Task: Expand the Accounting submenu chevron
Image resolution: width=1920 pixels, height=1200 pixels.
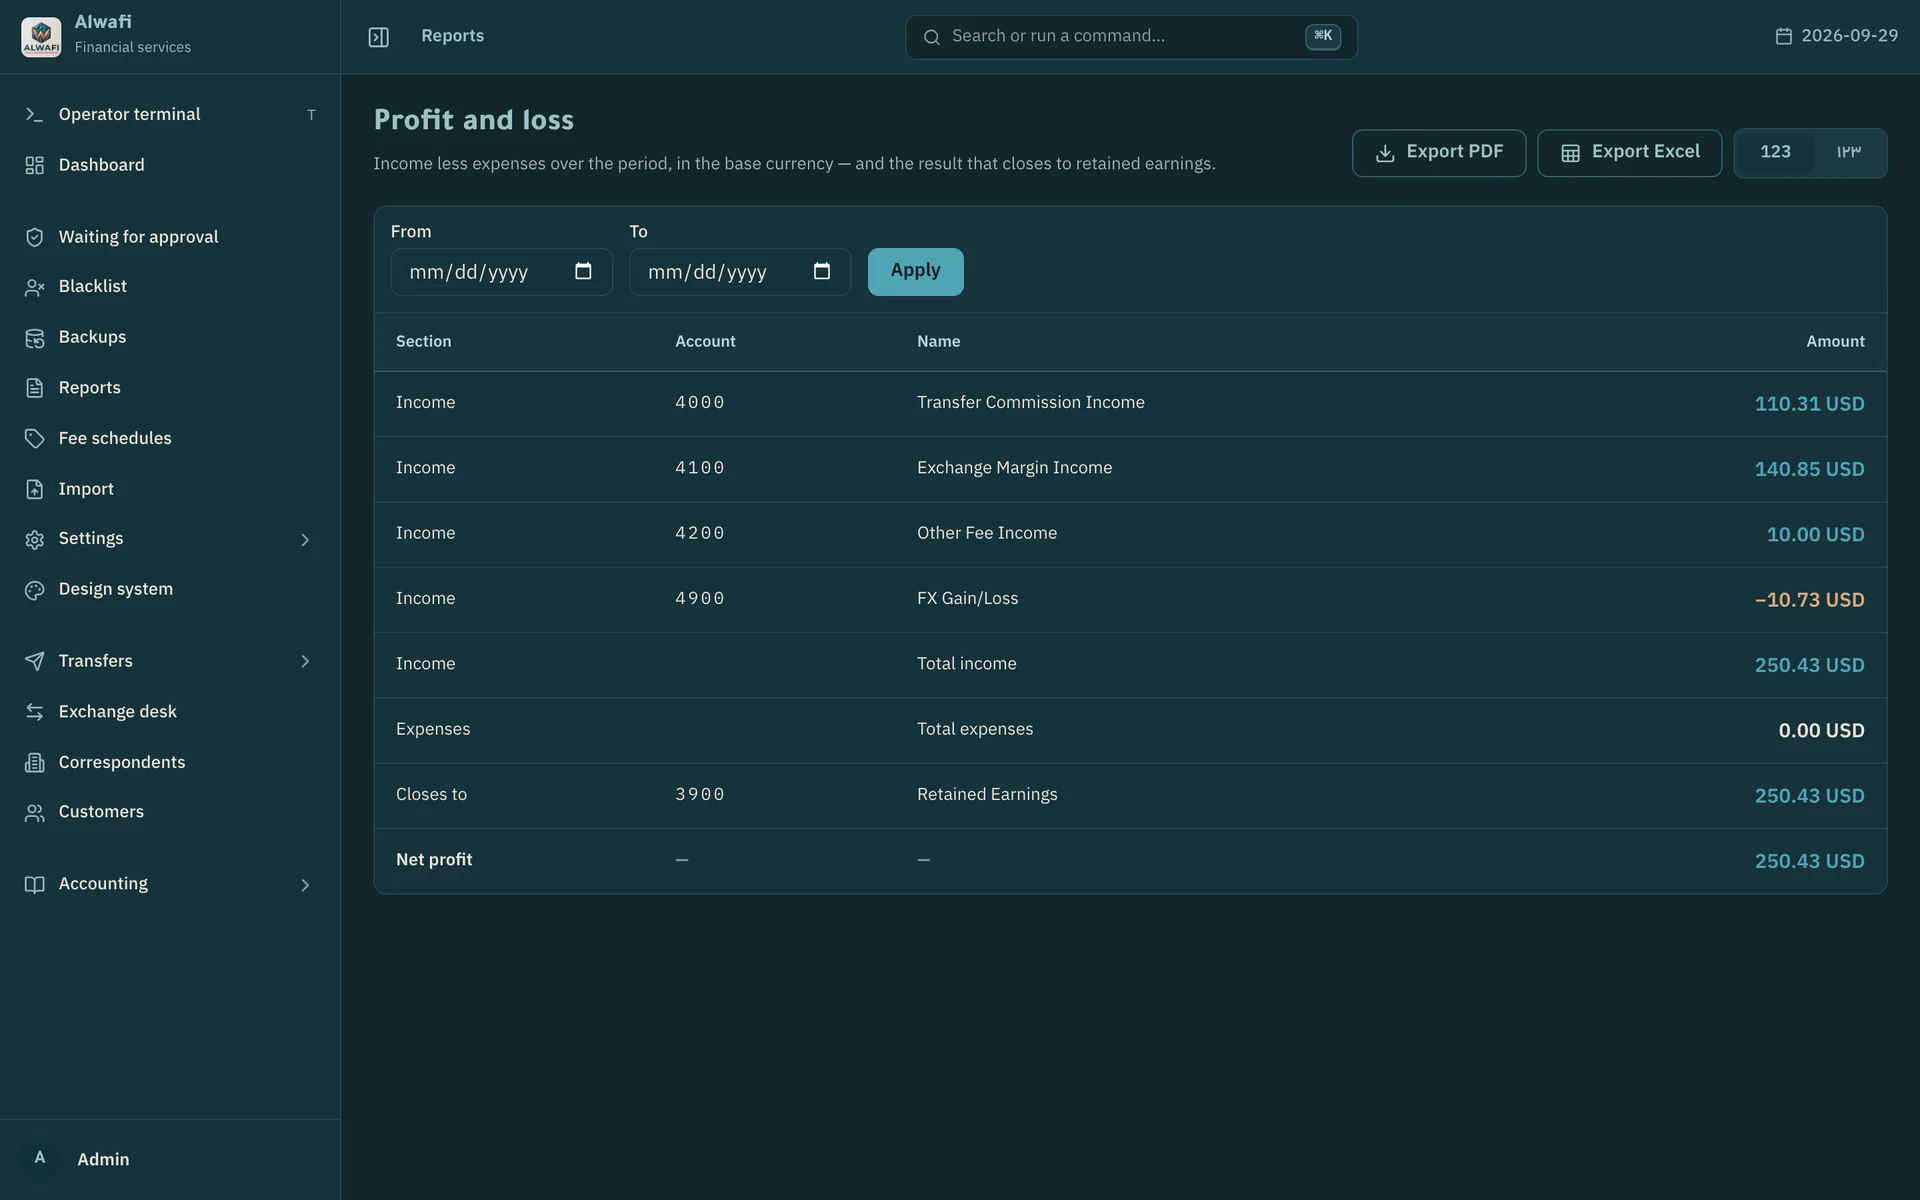Action: pyautogui.click(x=305, y=885)
